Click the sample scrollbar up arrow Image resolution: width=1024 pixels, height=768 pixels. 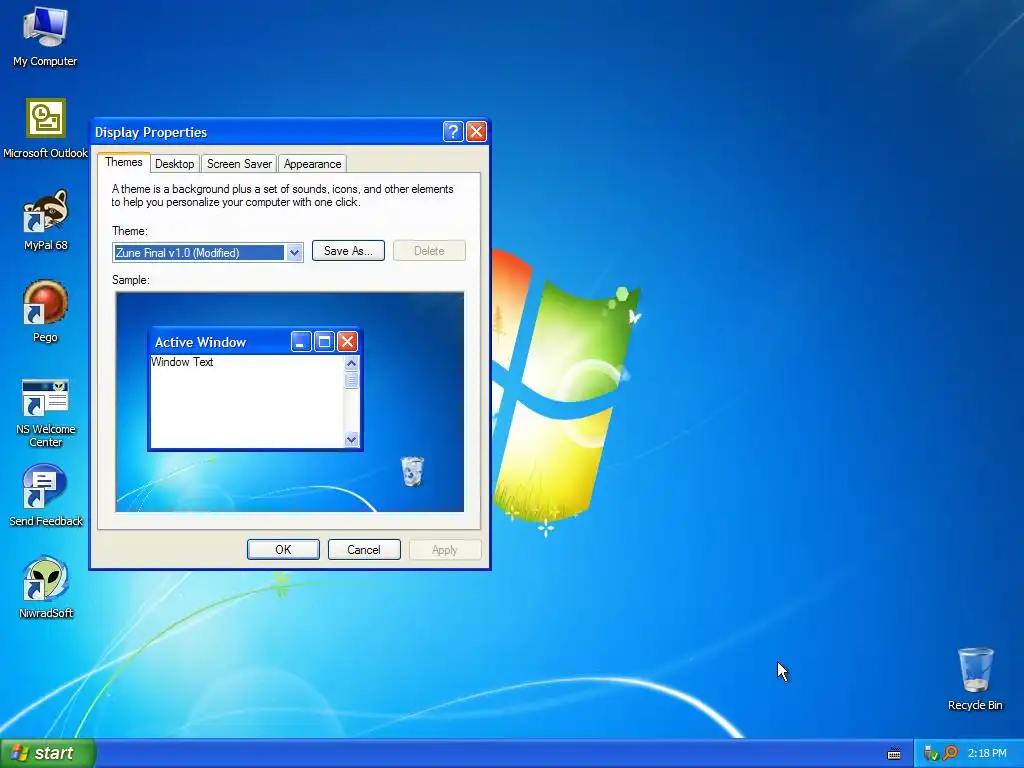click(351, 363)
